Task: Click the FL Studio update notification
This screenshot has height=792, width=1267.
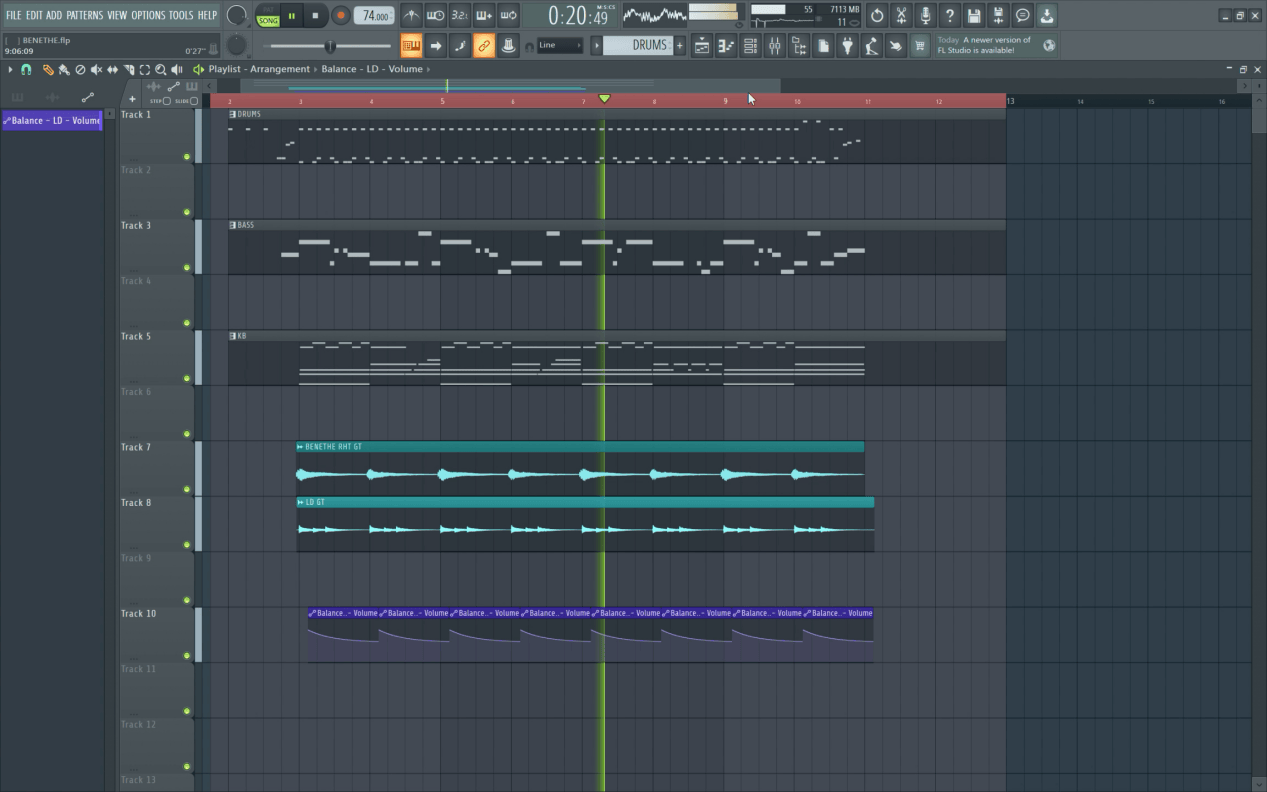Action: (996, 45)
